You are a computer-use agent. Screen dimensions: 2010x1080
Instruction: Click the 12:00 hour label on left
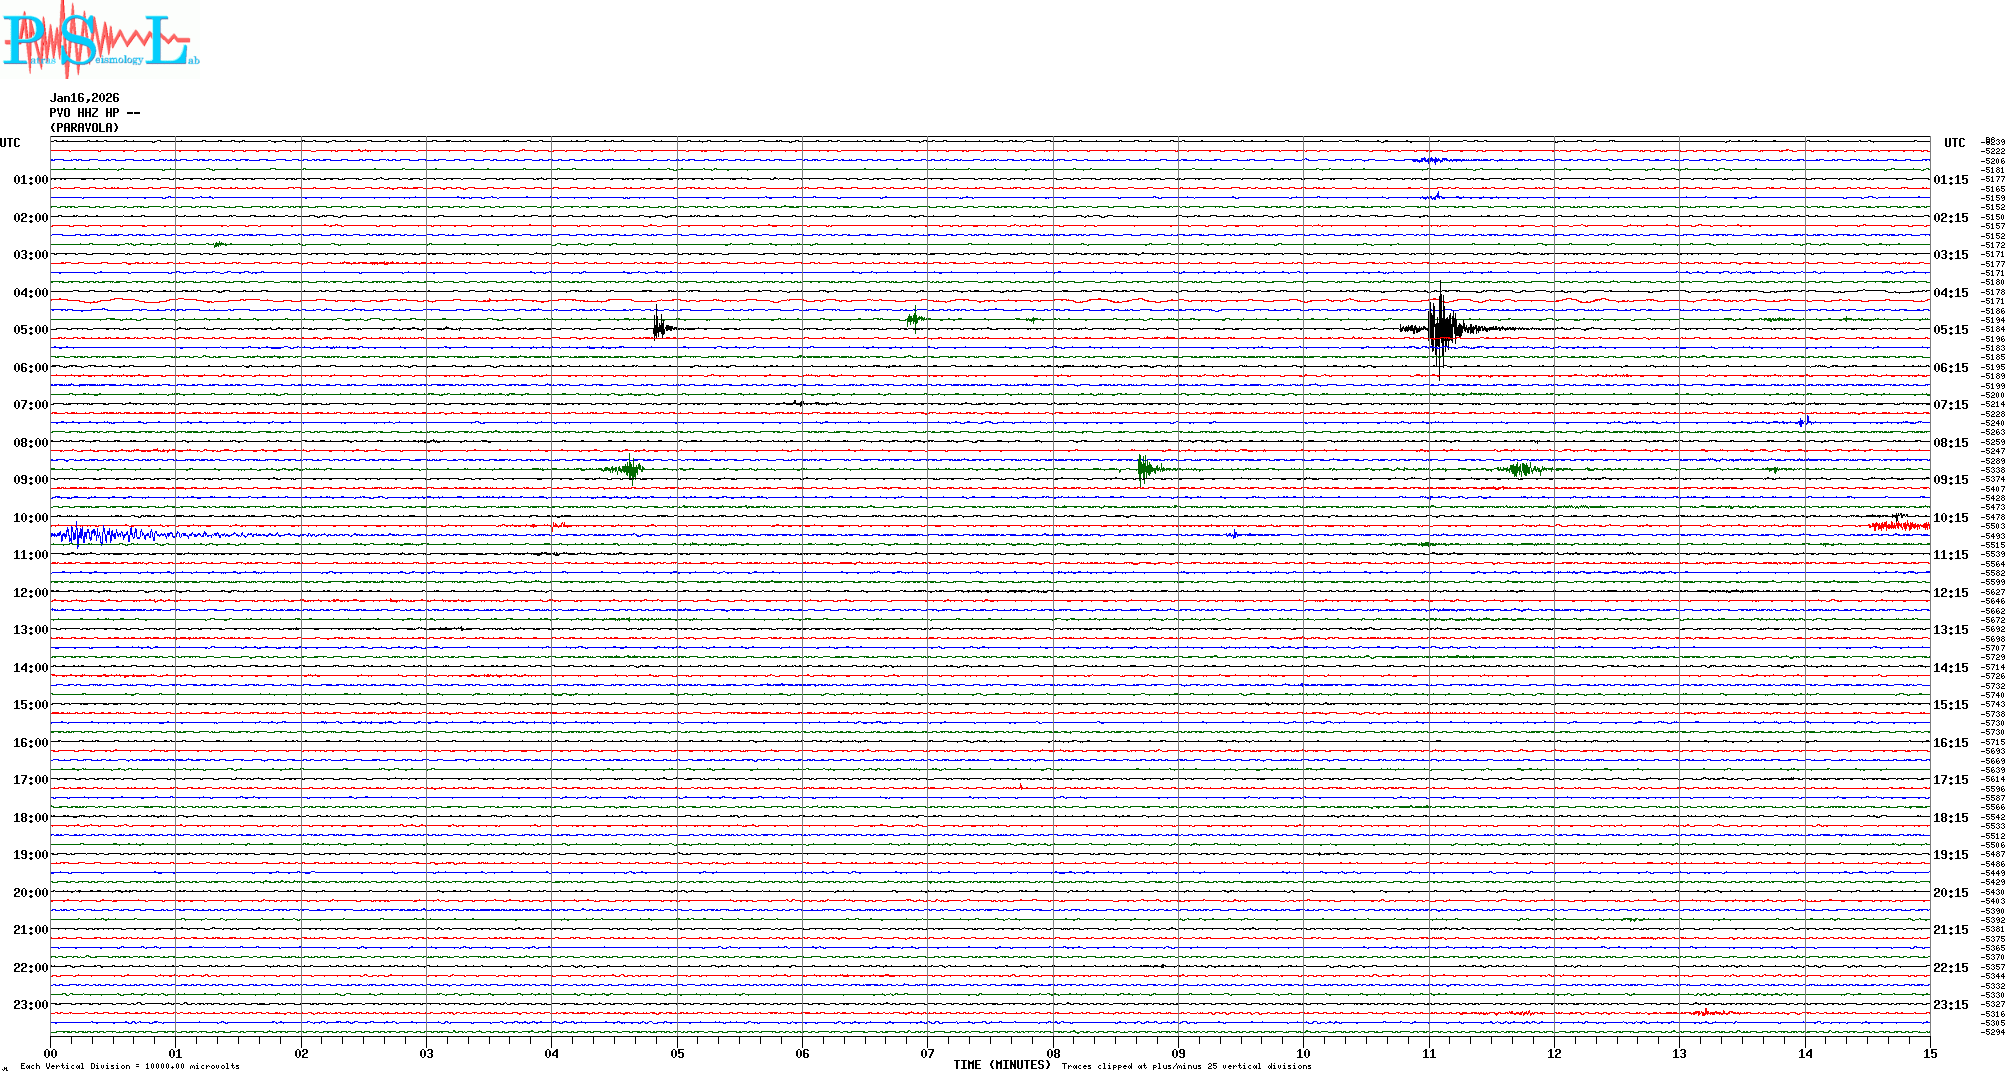click(30, 593)
